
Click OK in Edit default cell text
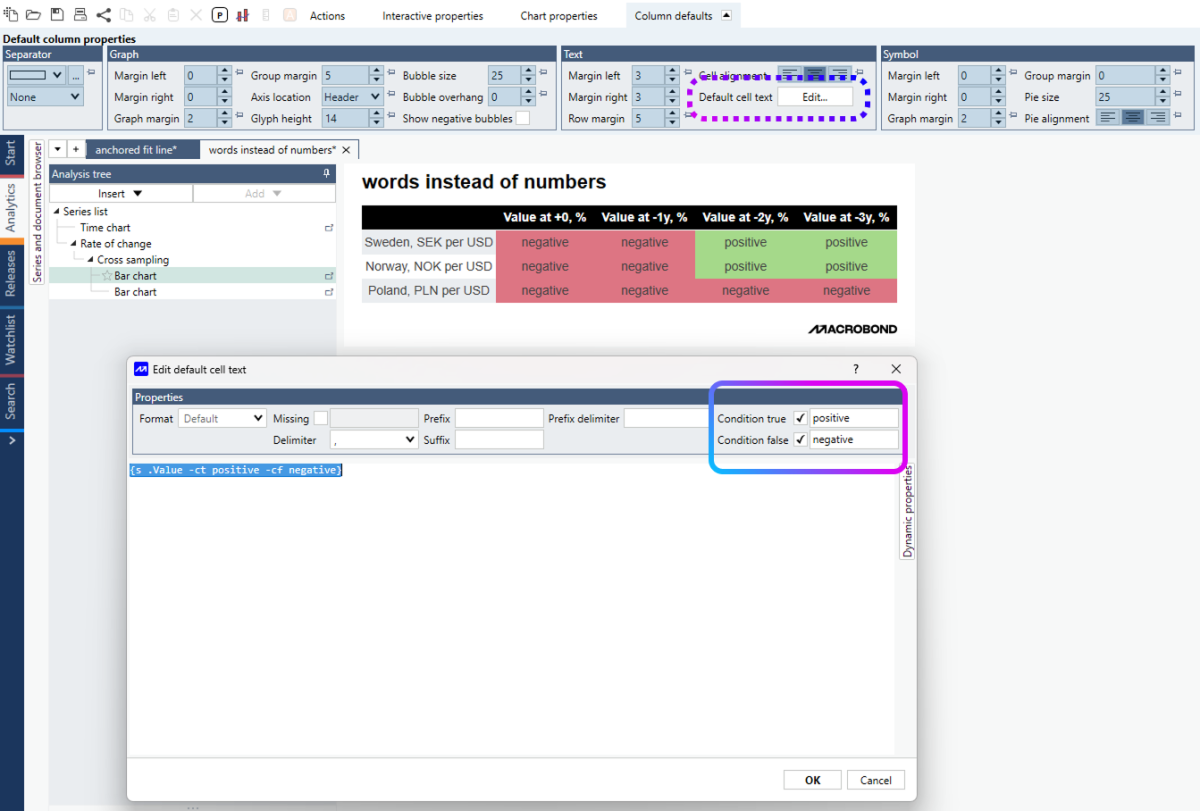coord(813,780)
